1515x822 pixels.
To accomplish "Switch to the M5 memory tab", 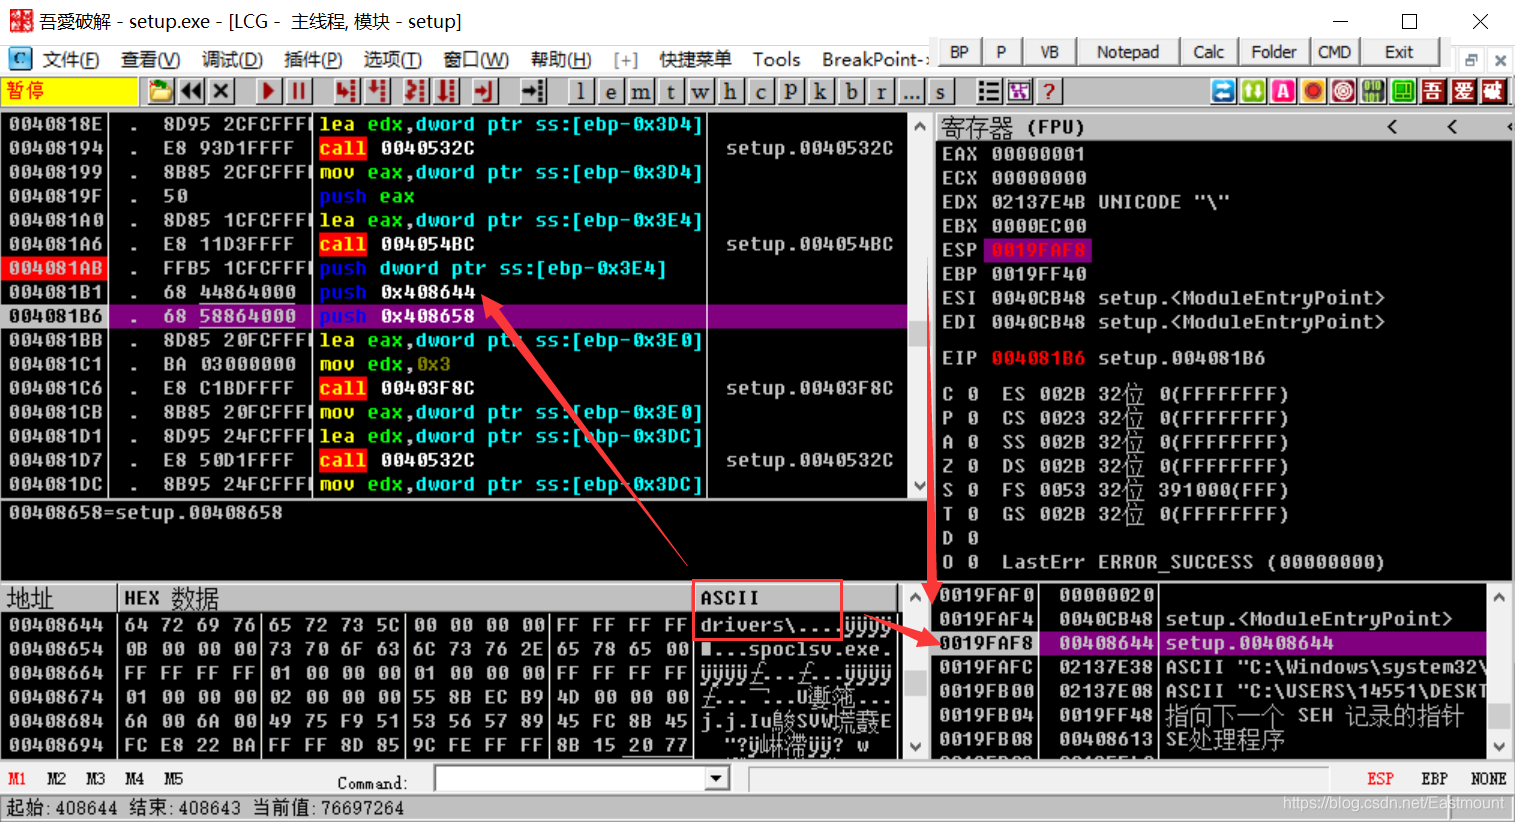I will click(173, 779).
